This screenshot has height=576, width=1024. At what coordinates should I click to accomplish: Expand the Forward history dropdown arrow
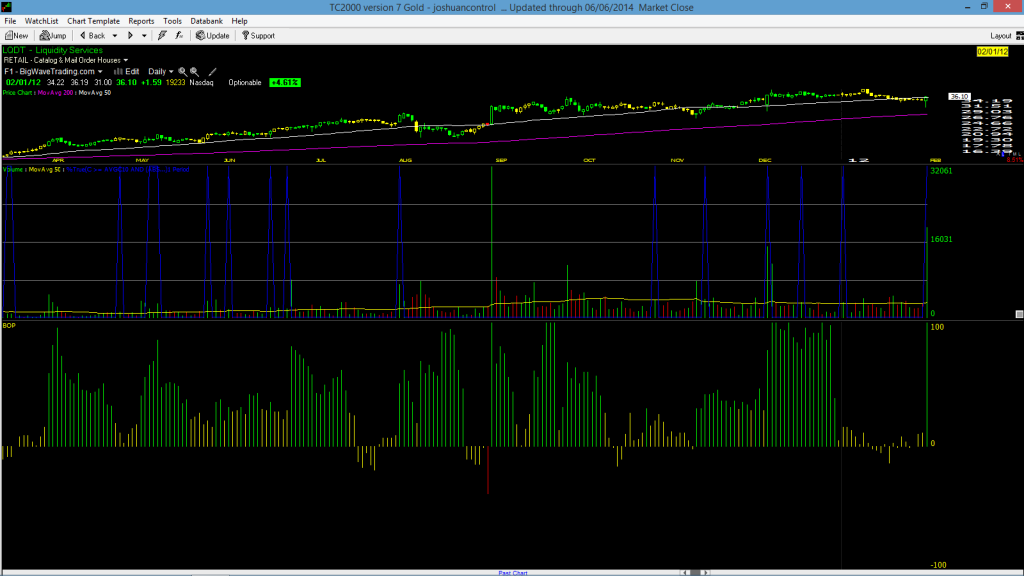point(144,36)
